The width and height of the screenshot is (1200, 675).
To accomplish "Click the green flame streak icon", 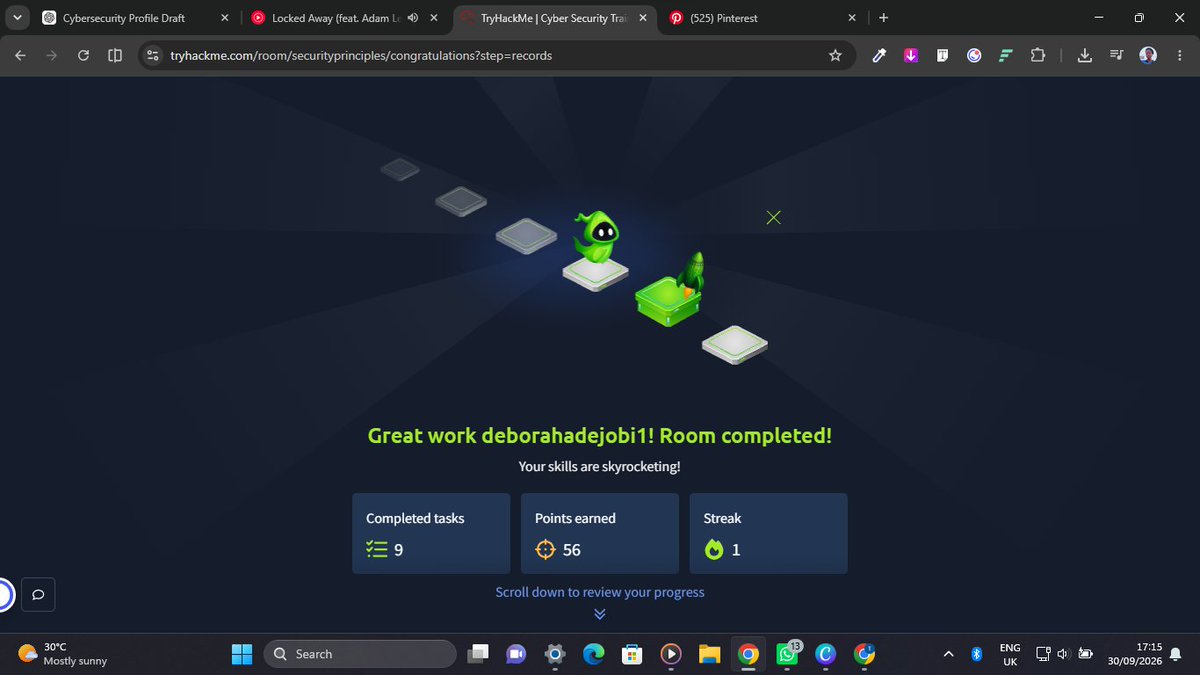I will click(714, 549).
